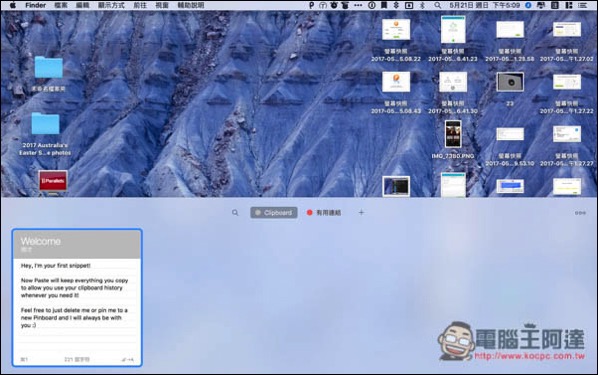The width and height of the screenshot is (598, 375).
Task: Click the ⌘1 shortcut label on the Welcome card
Action: (x=24, y=359)
